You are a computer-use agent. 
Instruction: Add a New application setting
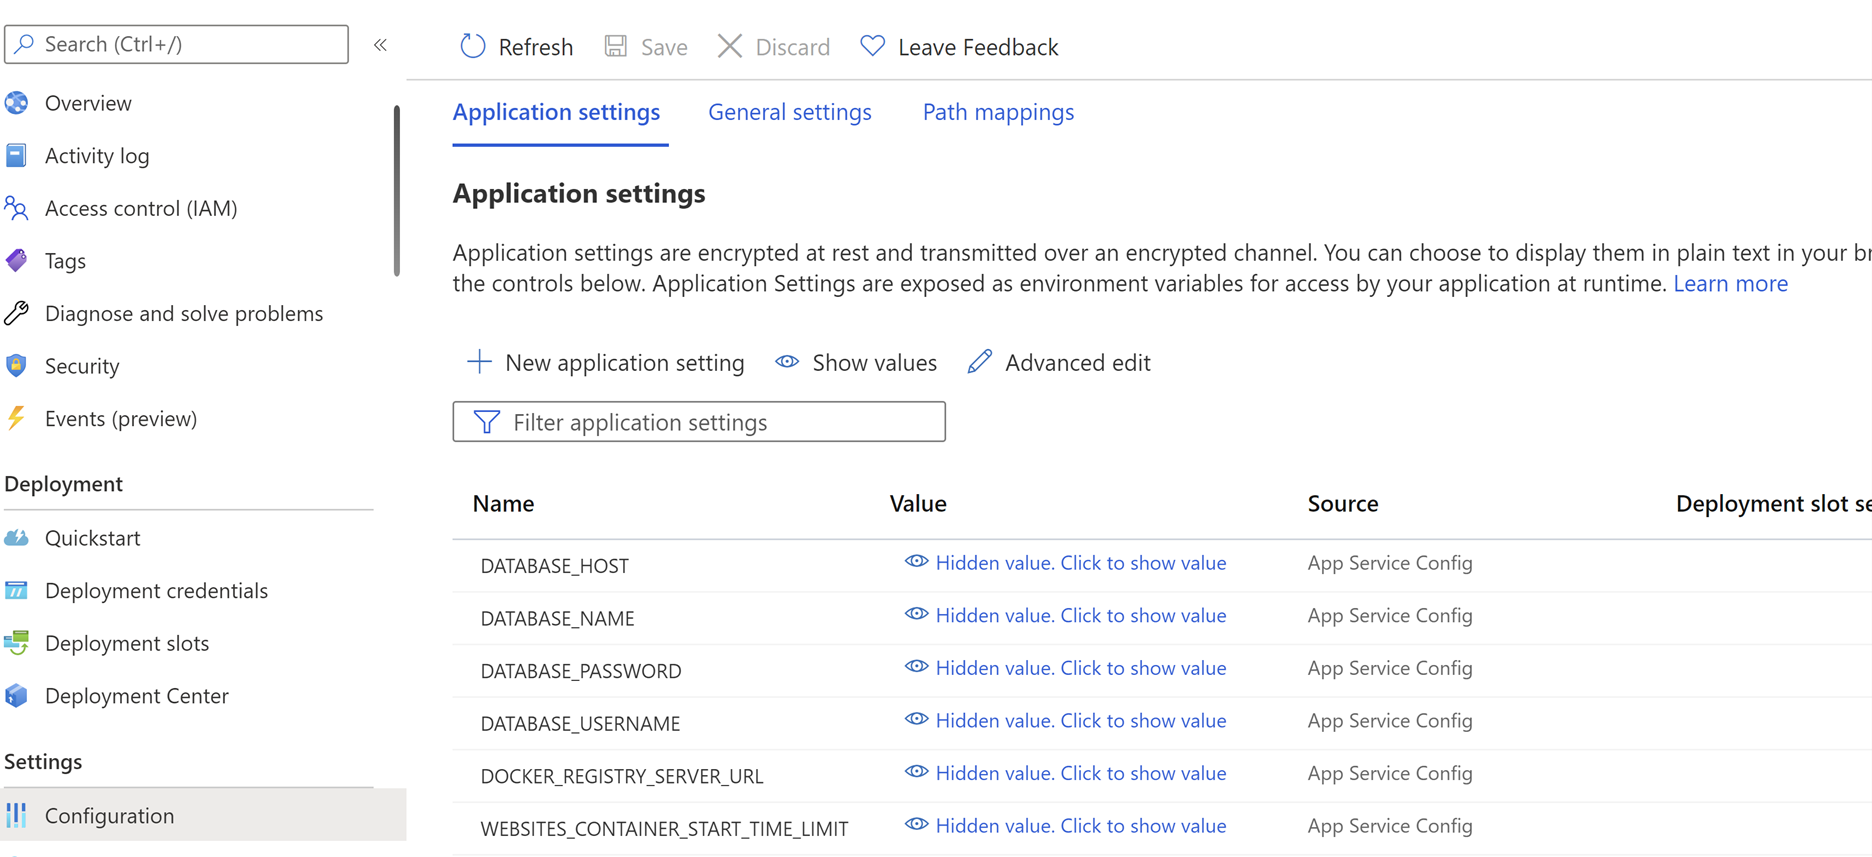[x=606, y=362]
